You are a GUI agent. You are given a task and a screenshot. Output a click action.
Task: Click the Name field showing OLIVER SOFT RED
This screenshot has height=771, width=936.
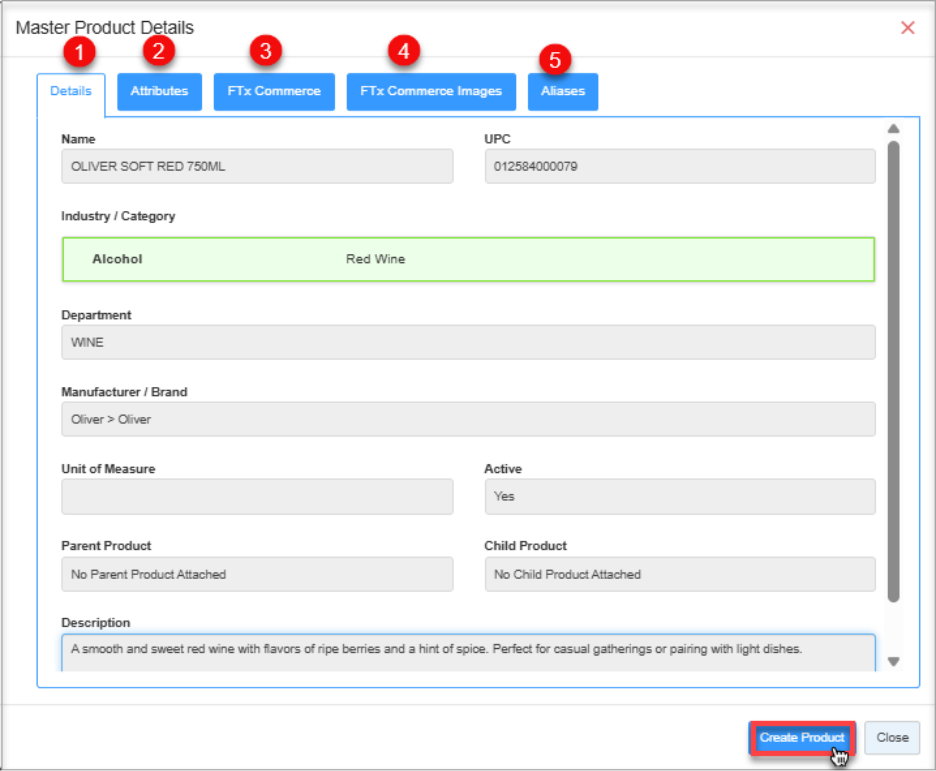pyautogui.click(x=257, y=166)
